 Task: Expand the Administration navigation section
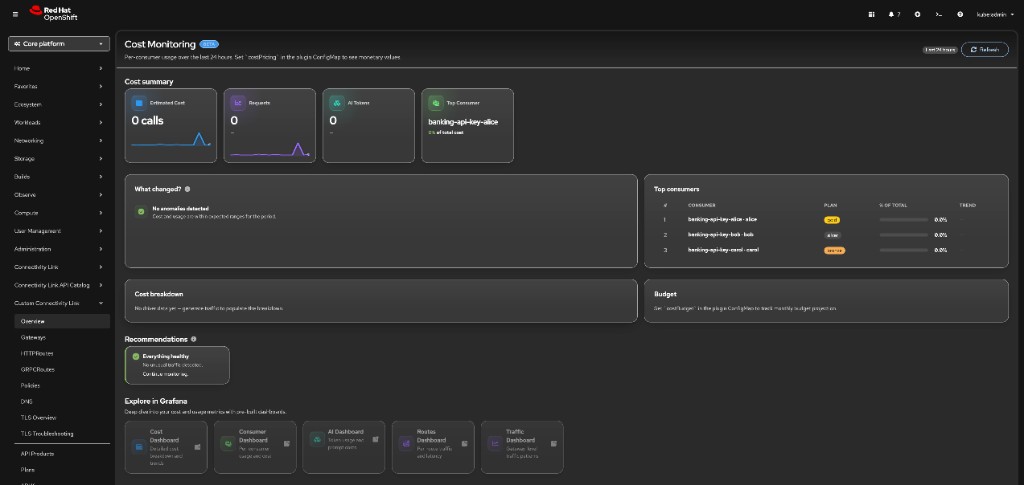(x=59, y=249)
